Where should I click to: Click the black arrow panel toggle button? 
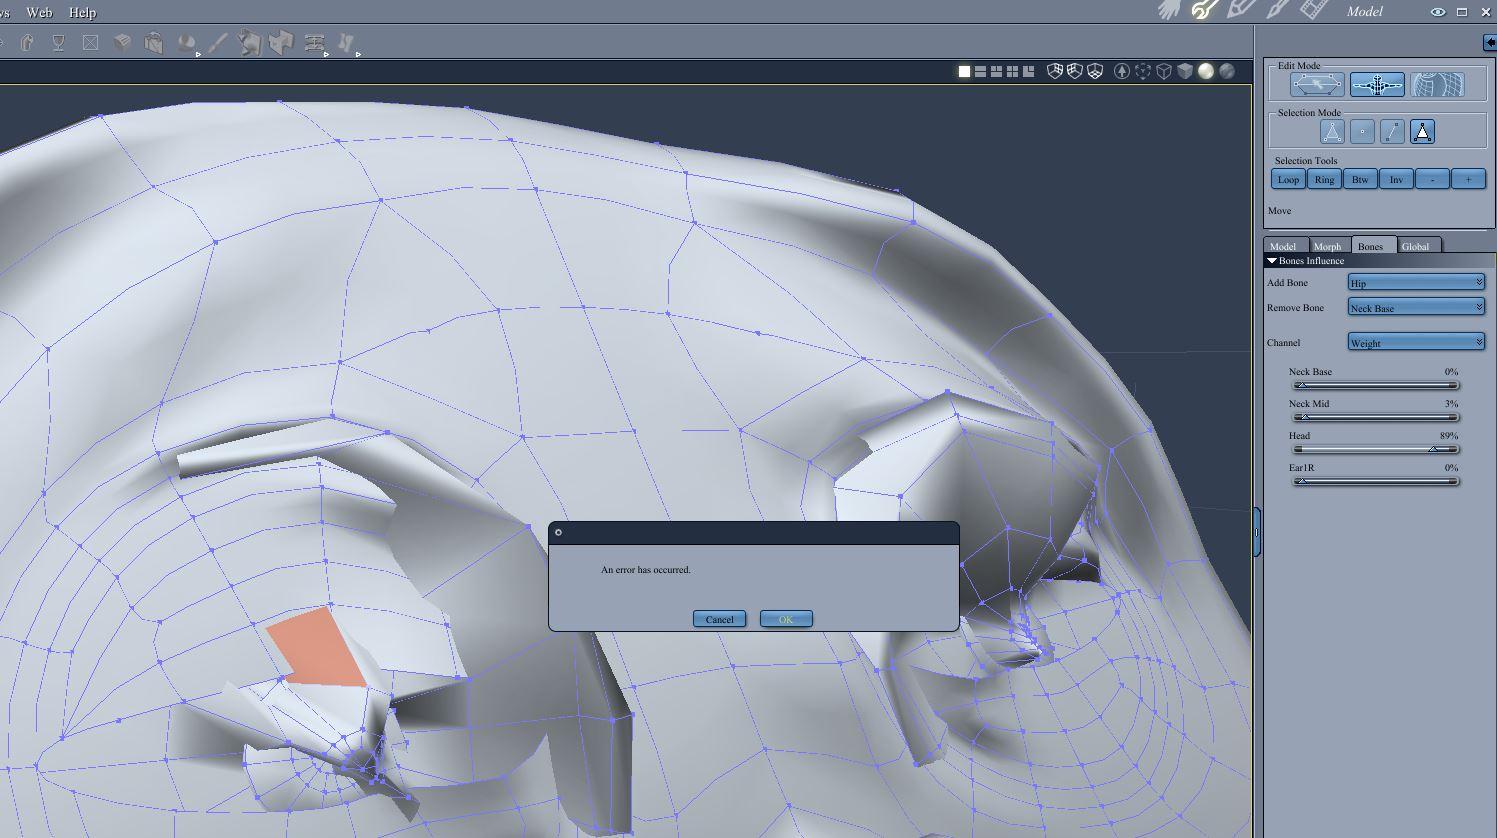[1490, 42]
